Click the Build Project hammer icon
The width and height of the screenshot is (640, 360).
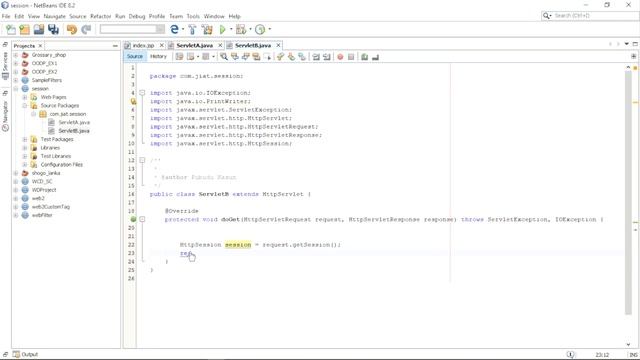point(192,29)
